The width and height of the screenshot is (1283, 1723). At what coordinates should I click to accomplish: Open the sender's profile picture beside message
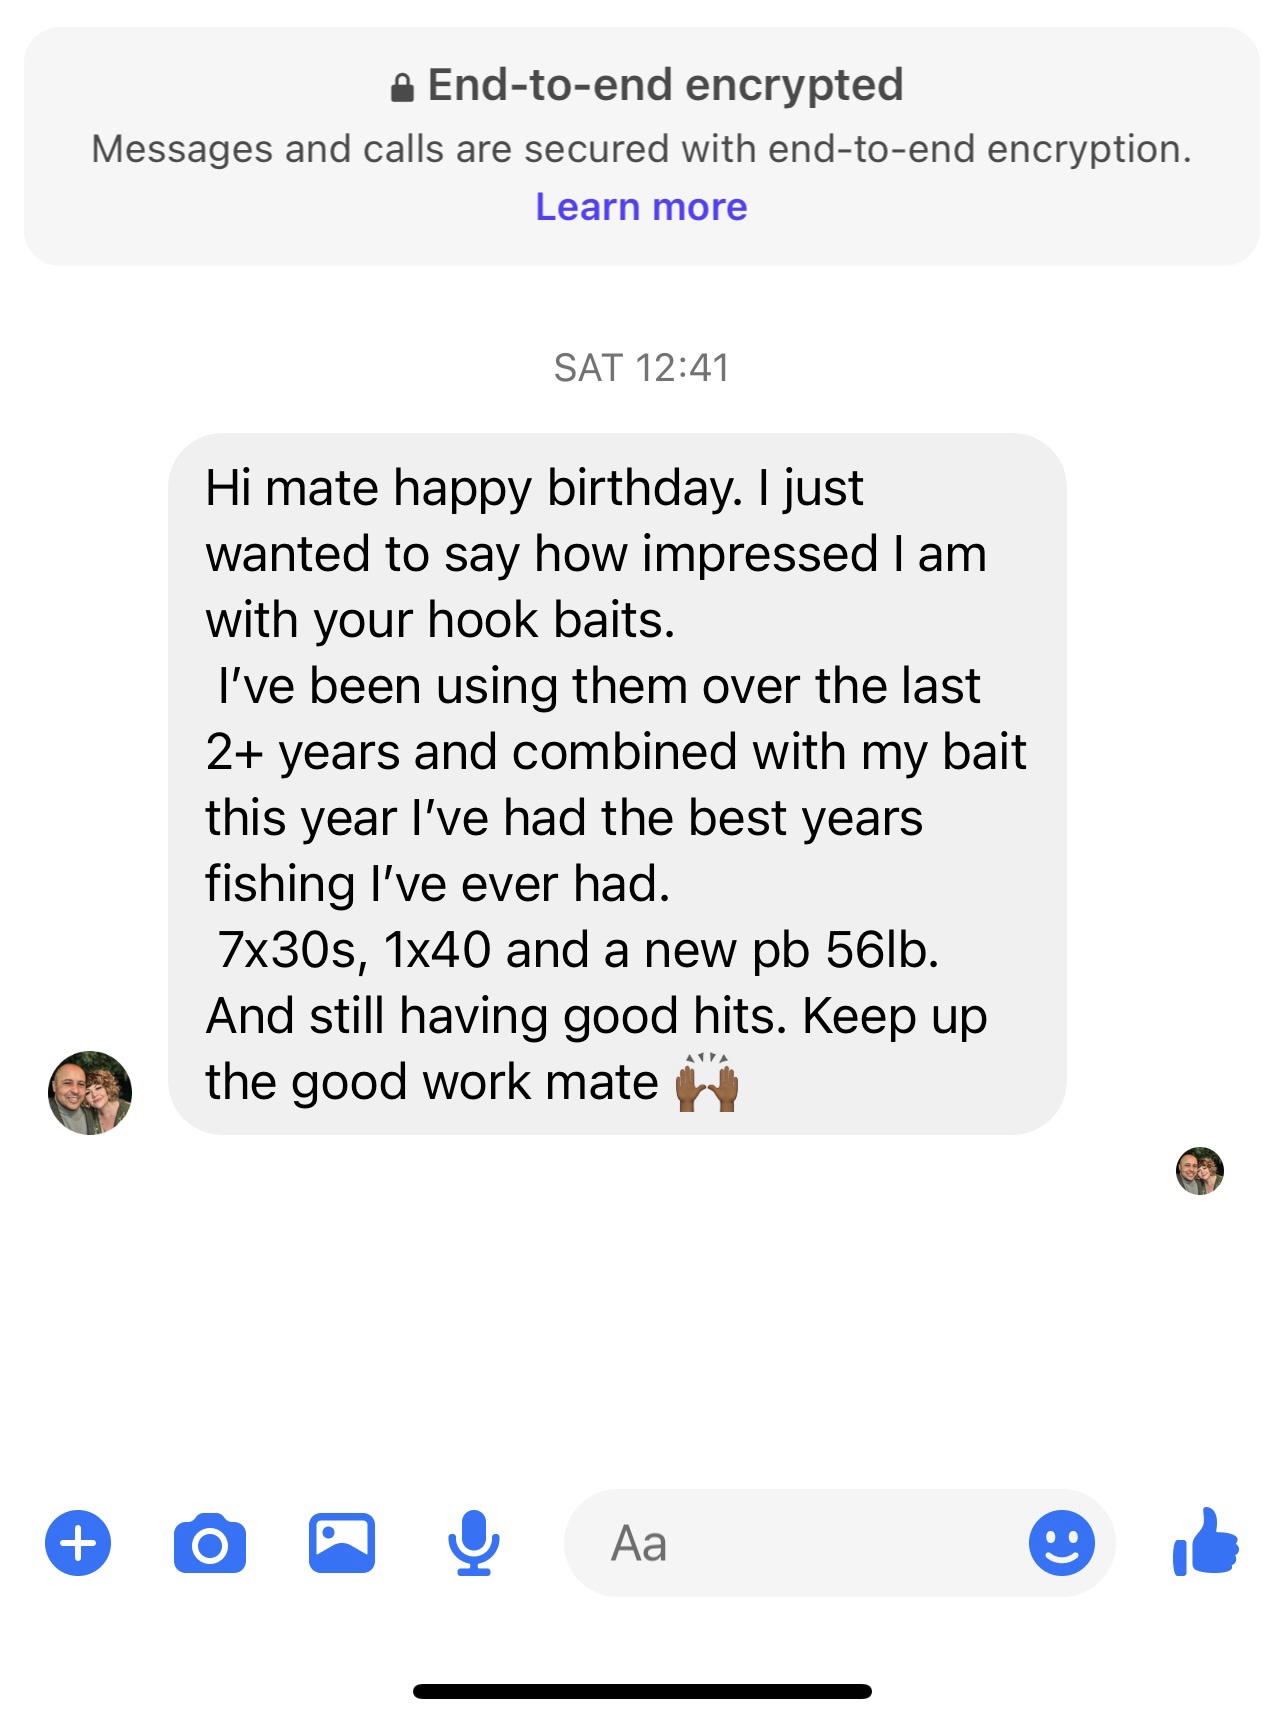(x=90, y=1092)
